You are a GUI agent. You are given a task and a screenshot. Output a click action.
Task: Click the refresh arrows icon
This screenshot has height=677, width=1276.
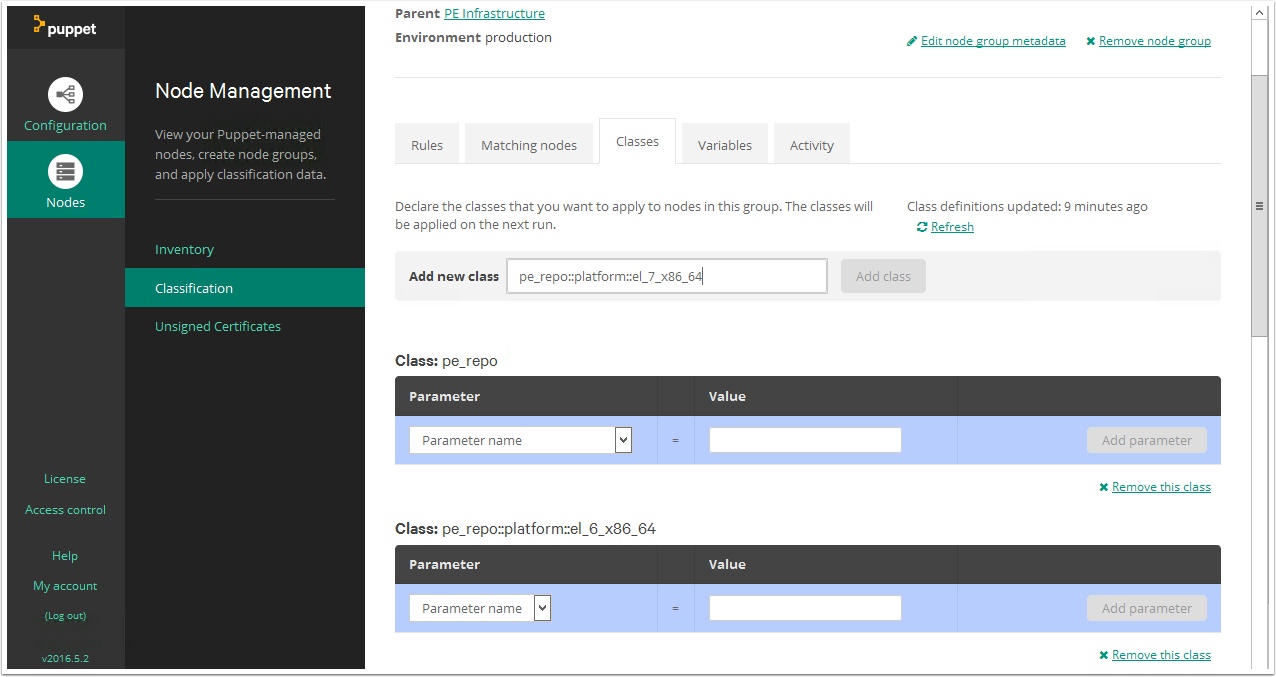(x=922, y=227)
